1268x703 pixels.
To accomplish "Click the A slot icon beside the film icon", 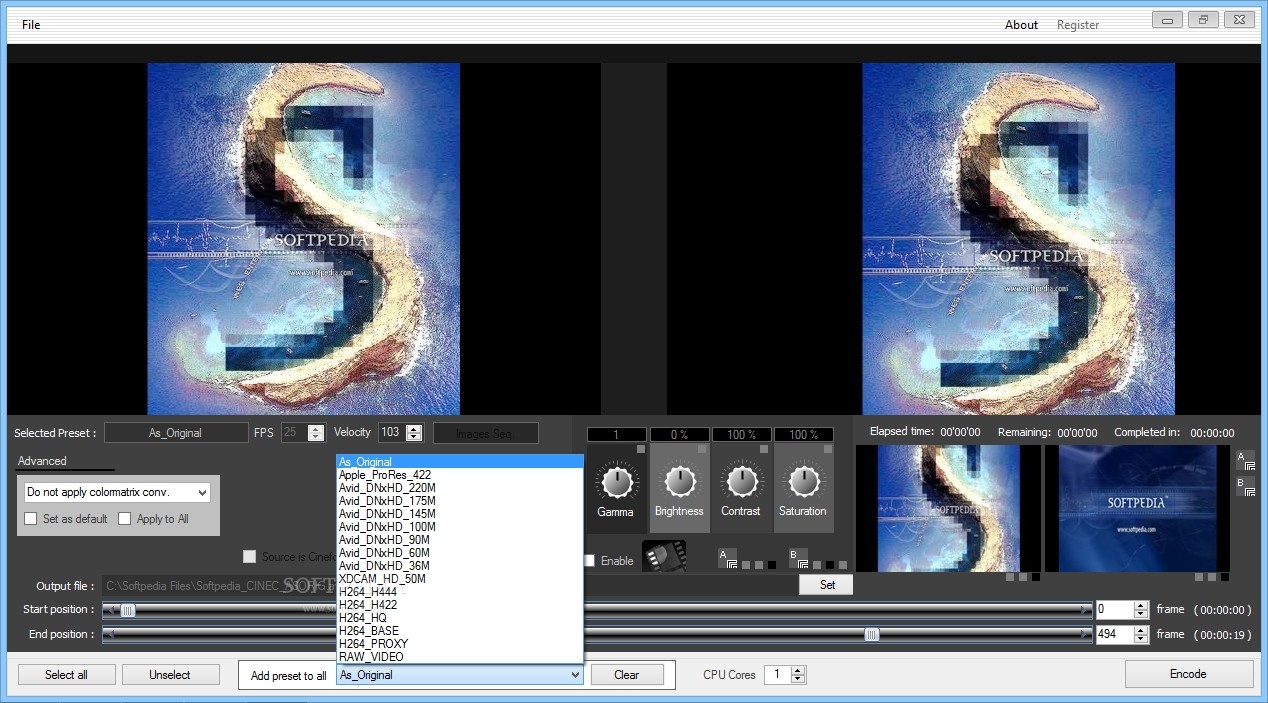I will [x=727, y=558].
